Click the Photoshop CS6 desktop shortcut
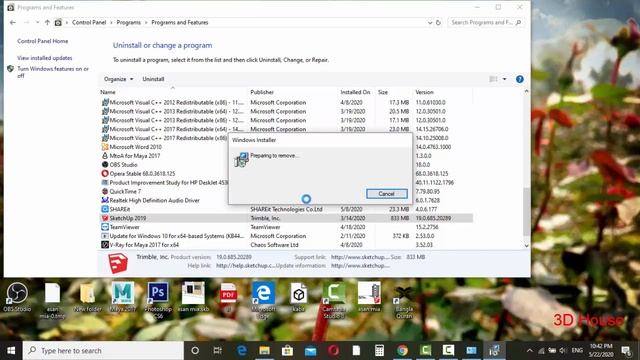Viewport: 640px width, 360px height. pos(158,300)
